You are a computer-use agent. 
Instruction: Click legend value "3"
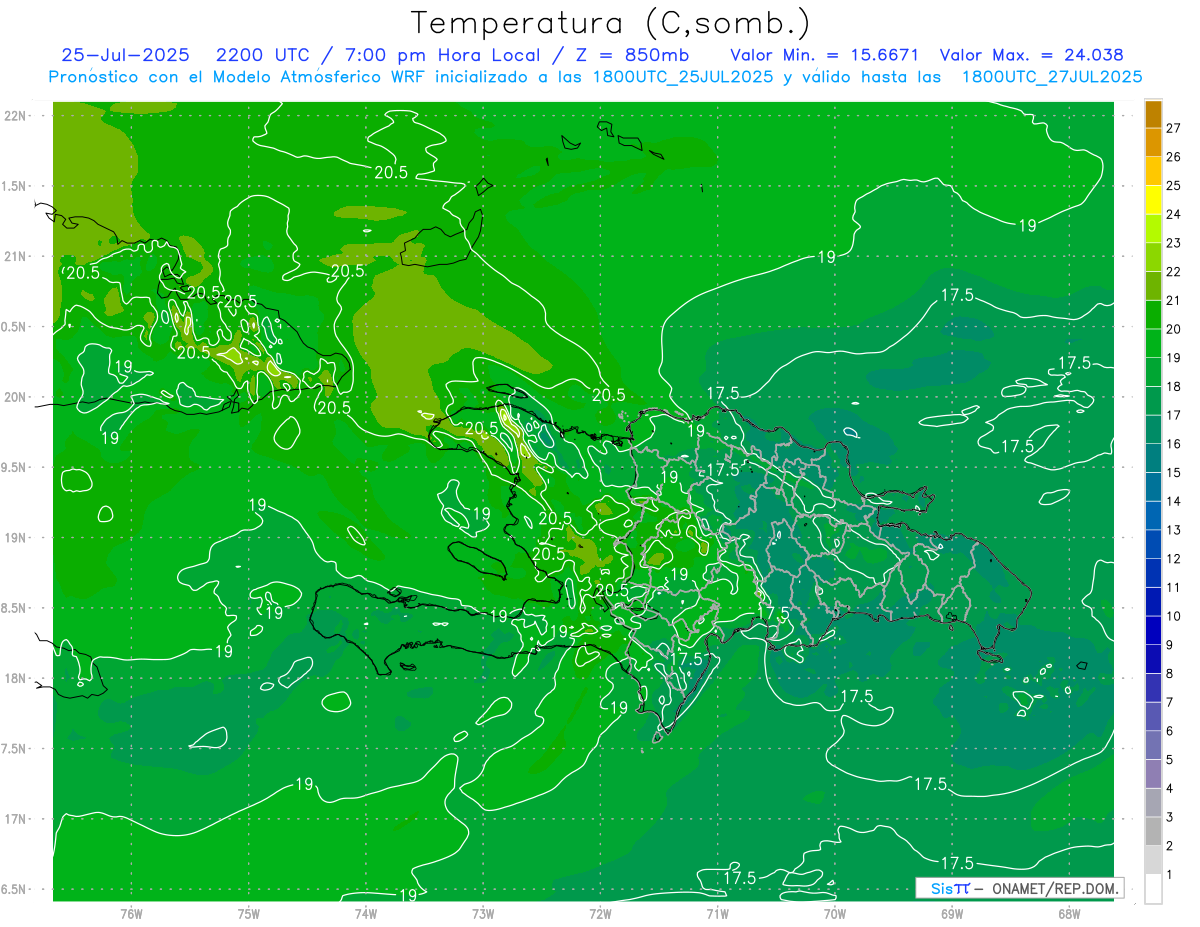coord(1169,817)
